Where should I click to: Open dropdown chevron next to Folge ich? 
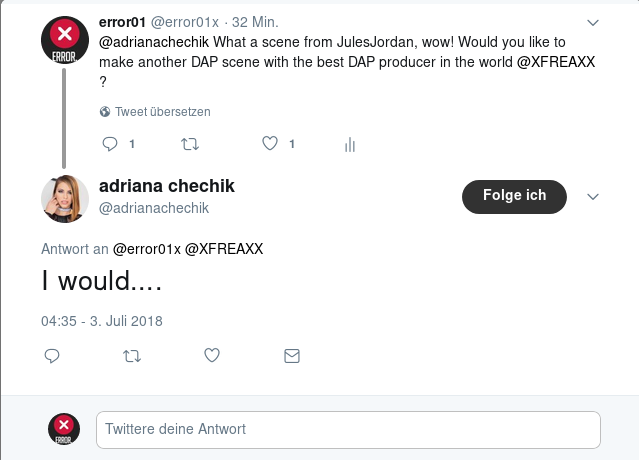pyautogui.click(x=592, y=196)
